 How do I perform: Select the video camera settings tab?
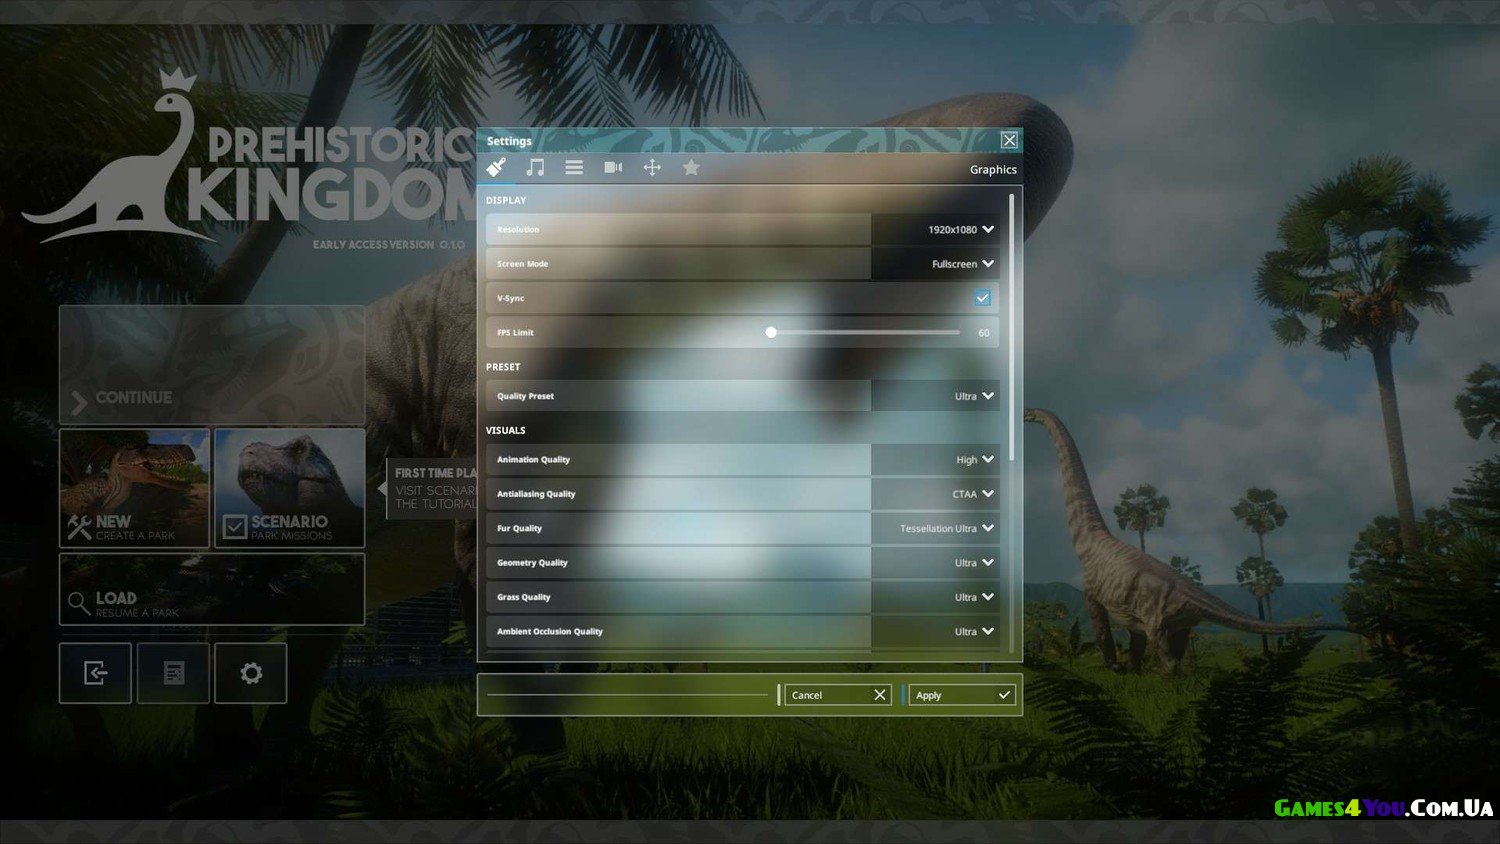coord(613,168)
